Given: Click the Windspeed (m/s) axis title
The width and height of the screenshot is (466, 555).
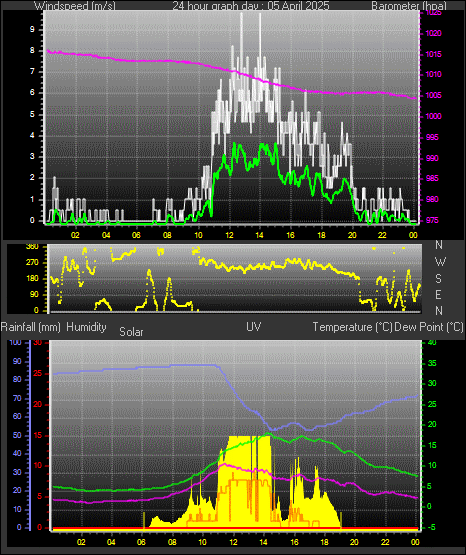Looking at the screenshot, I should click(75, 5).
